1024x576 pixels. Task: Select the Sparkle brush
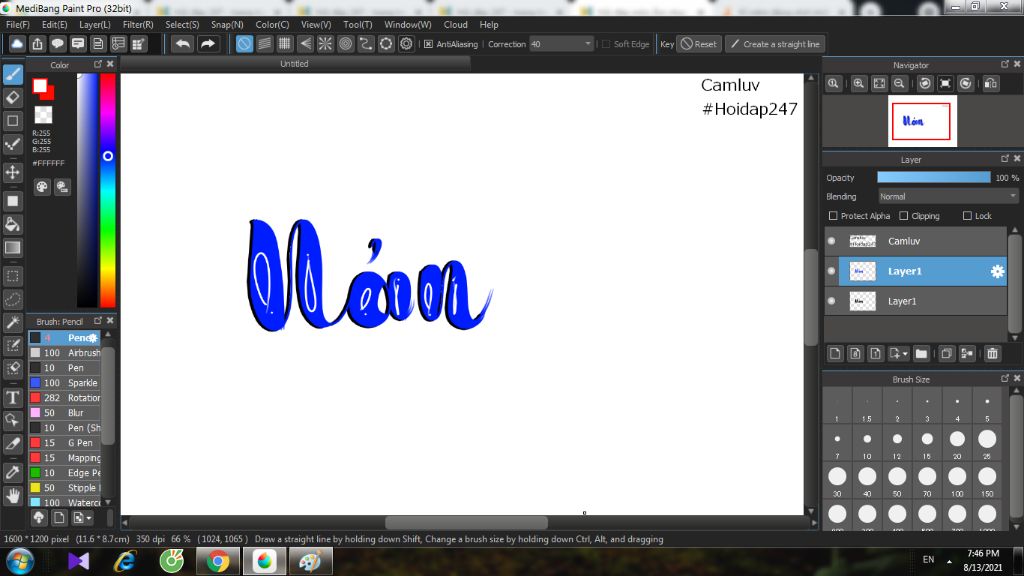pyautogui.click(x=65, y=383)
